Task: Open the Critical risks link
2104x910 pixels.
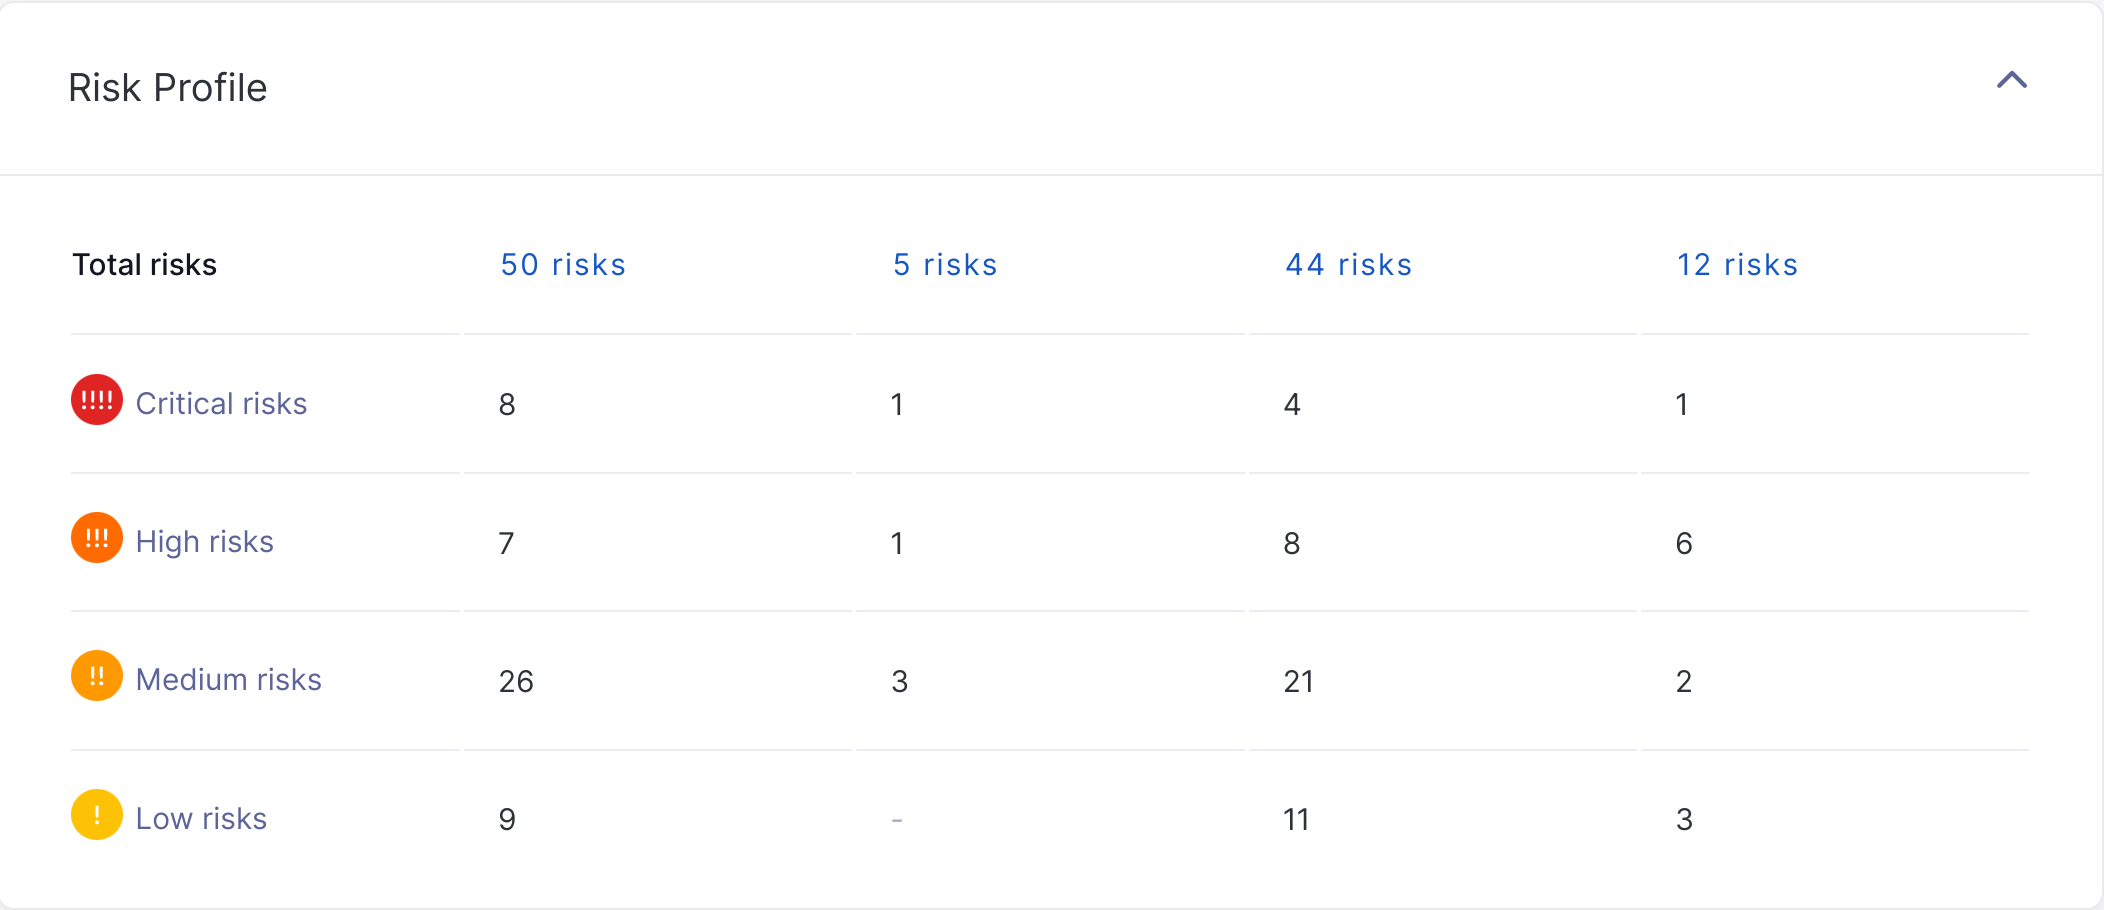Action: (221, 403)
